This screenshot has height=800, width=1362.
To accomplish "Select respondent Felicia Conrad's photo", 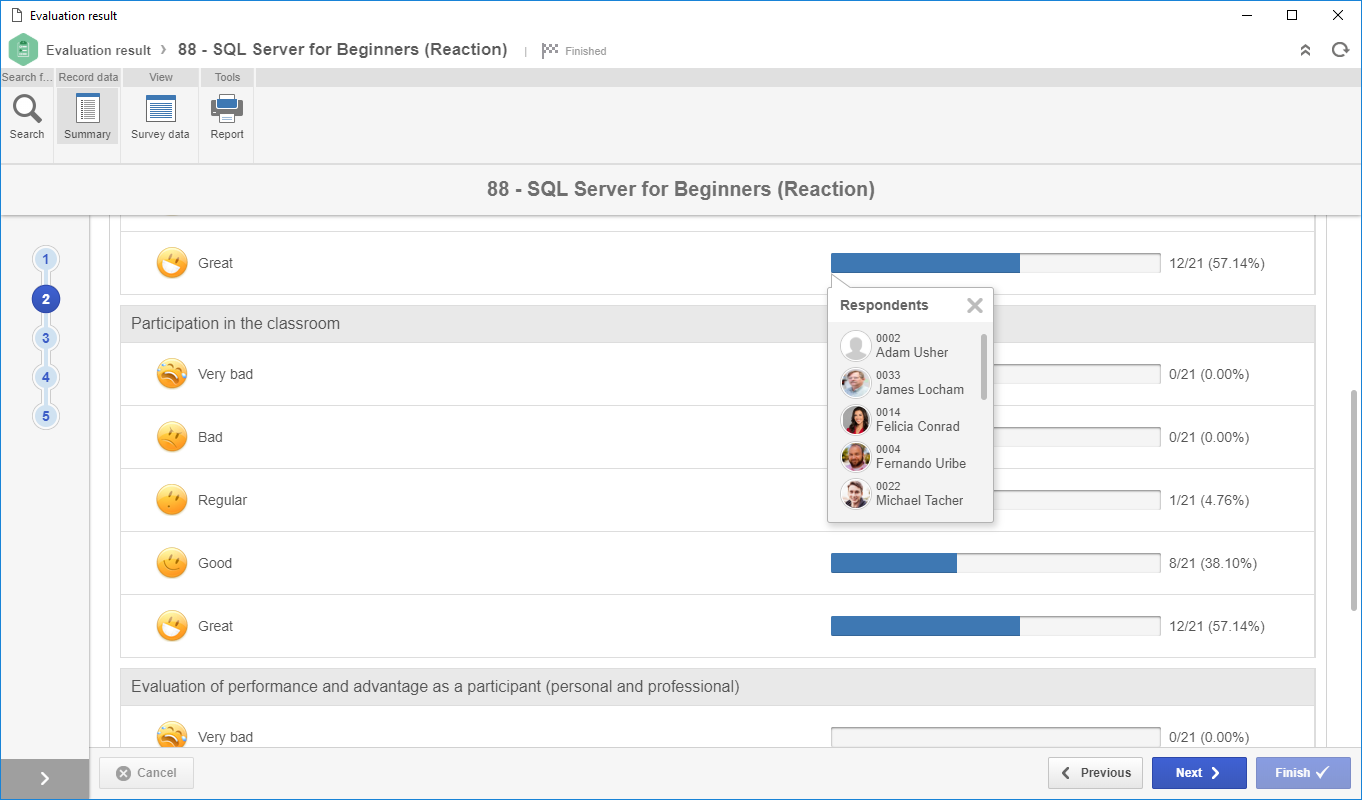I will (x=856, y=420).
